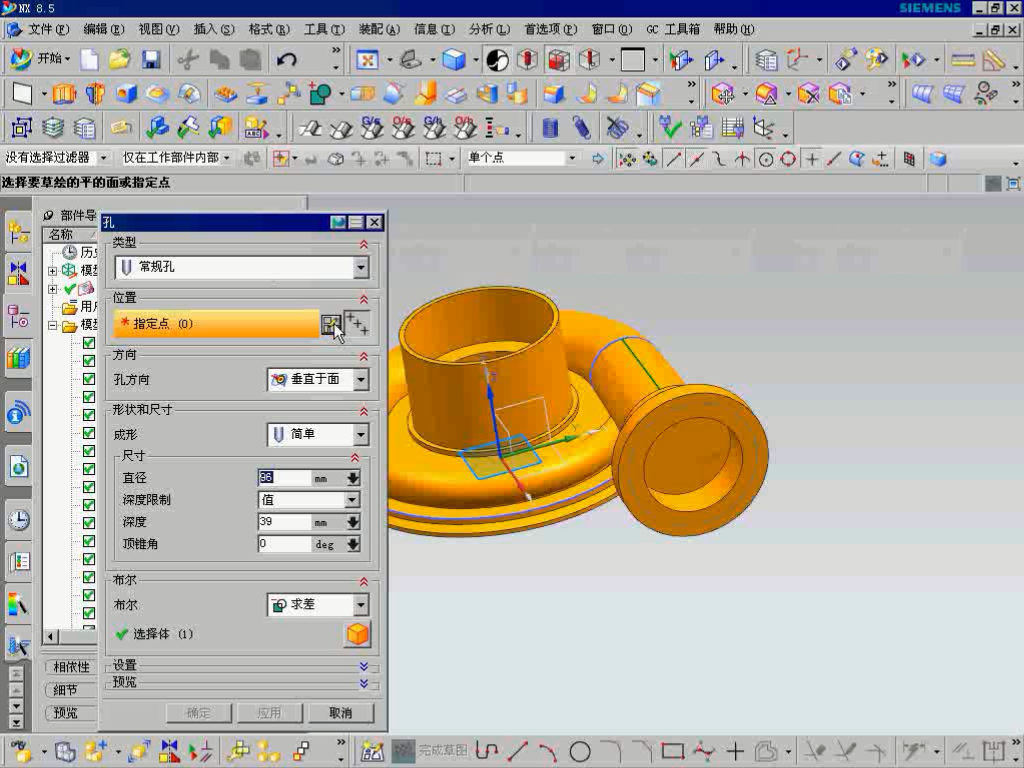Open the 帮助(H) menu
The width and height of the screenshot is (1024, 768).
pos(733,29)
